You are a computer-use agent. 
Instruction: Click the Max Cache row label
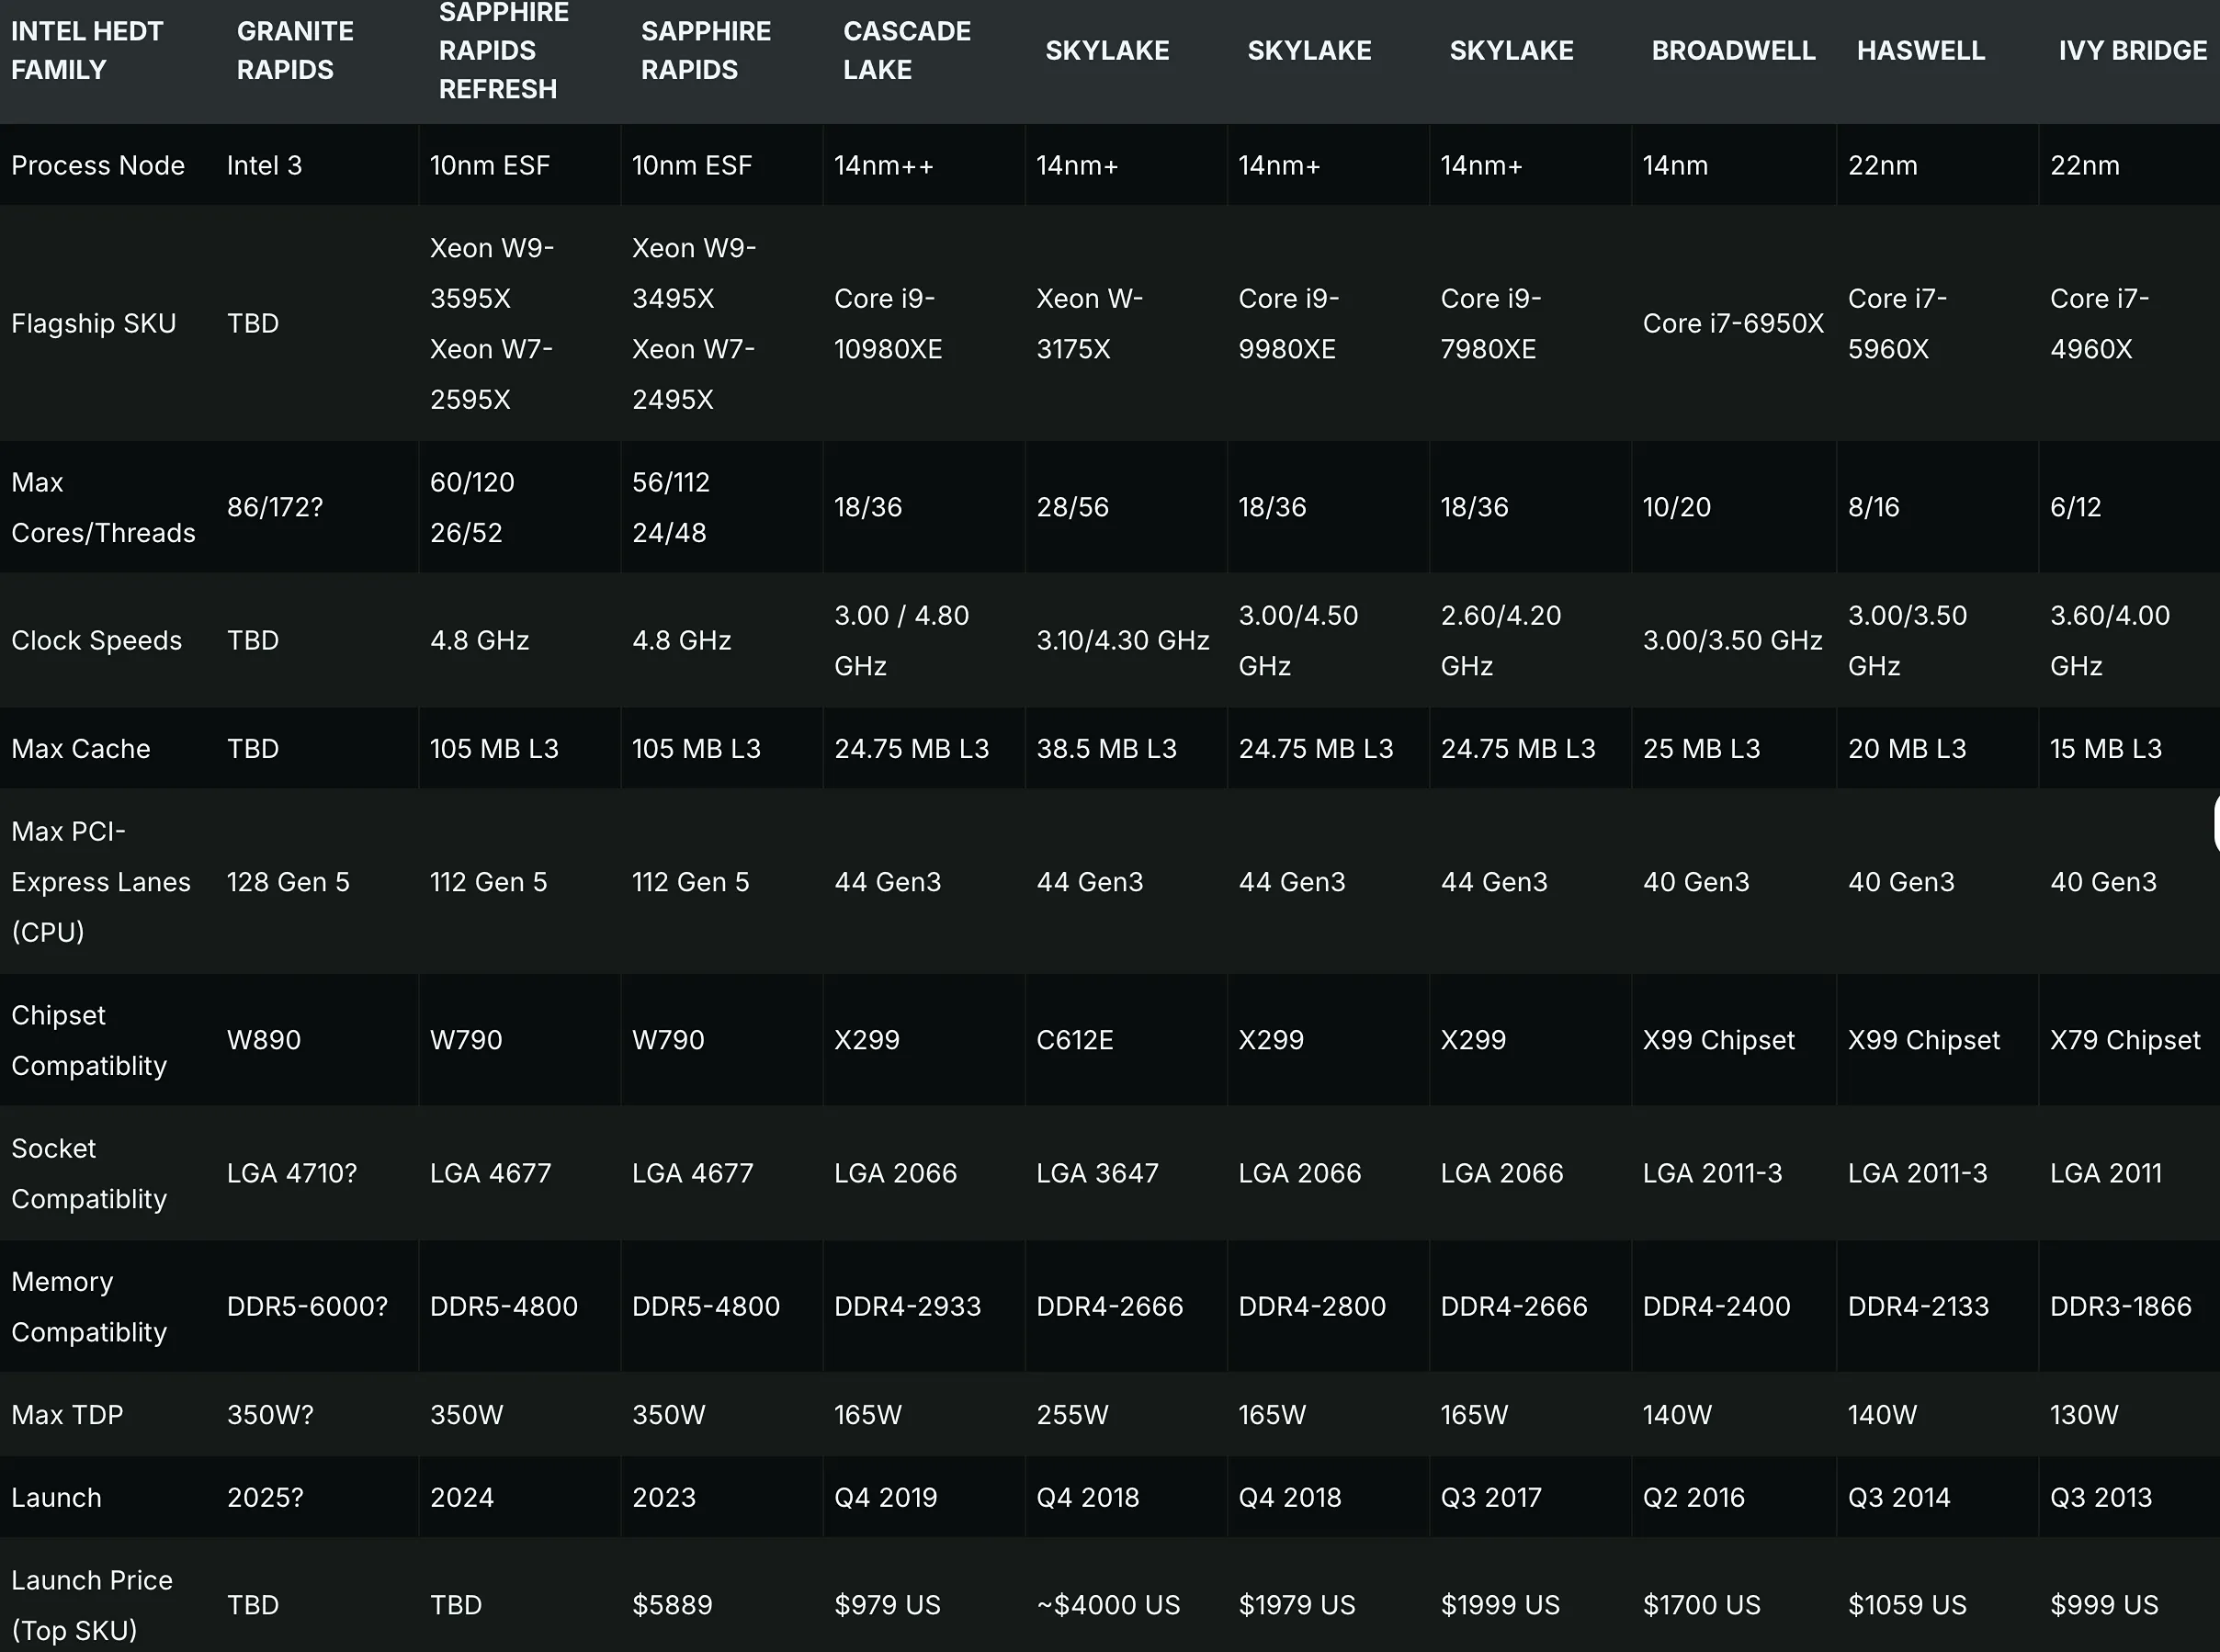pyautogui.click(x=81, y=748)
